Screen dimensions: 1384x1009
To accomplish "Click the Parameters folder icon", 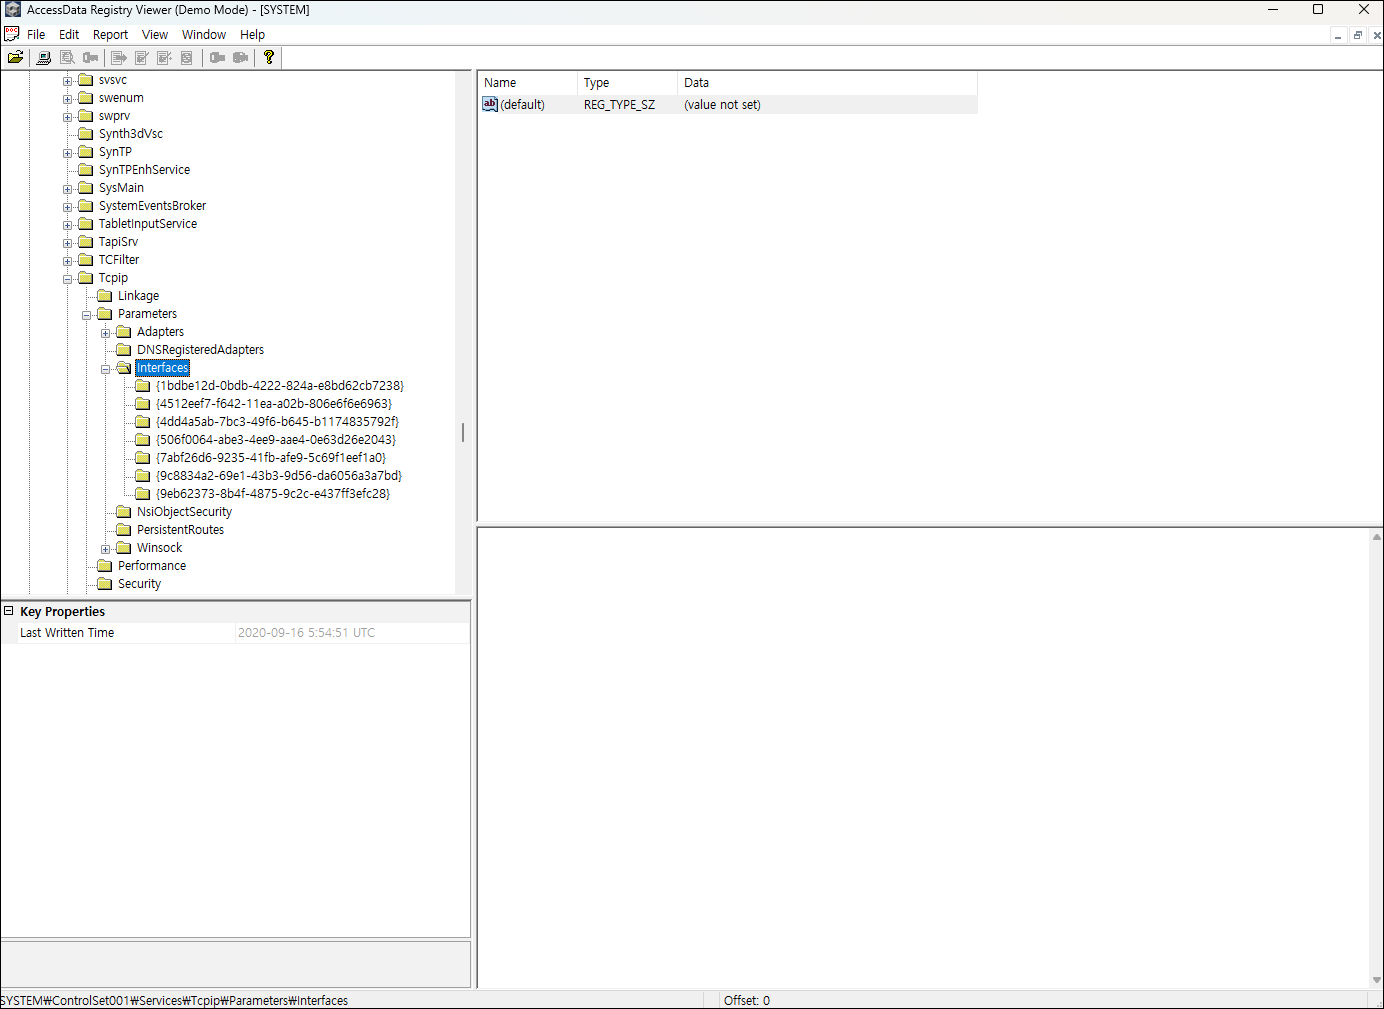I will 105,314.
